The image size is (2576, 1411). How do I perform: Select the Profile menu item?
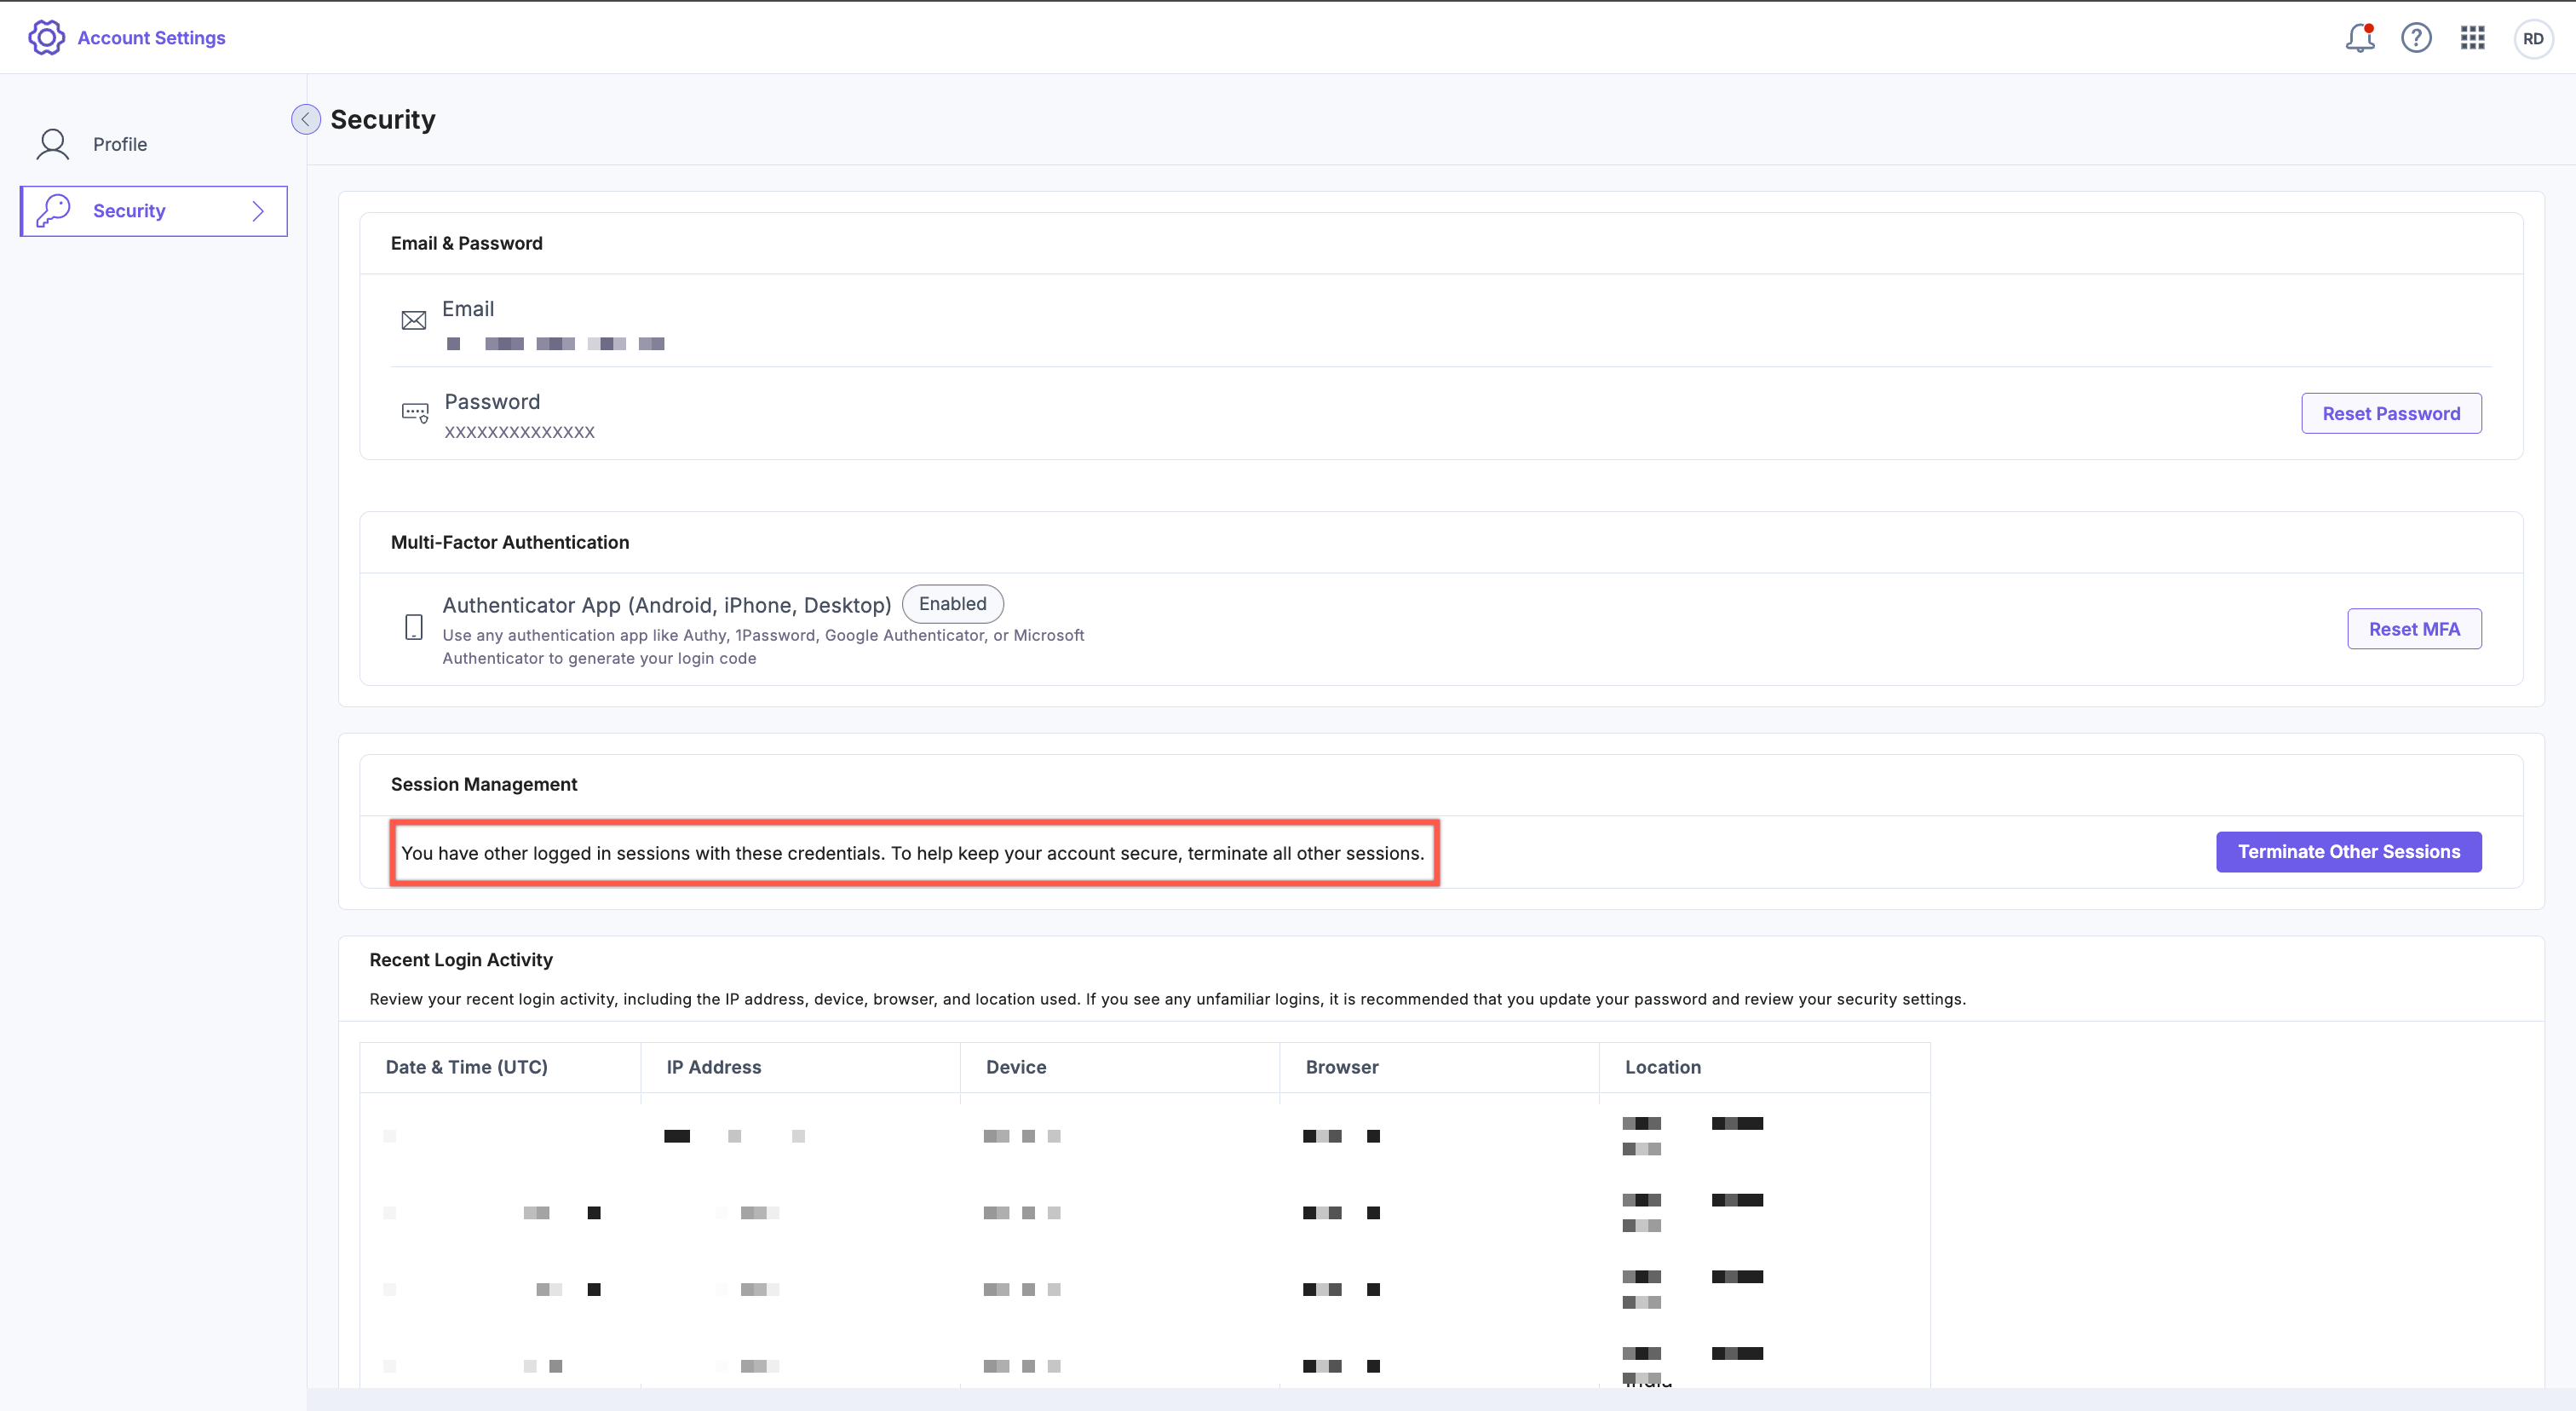(x=120, y=145)
